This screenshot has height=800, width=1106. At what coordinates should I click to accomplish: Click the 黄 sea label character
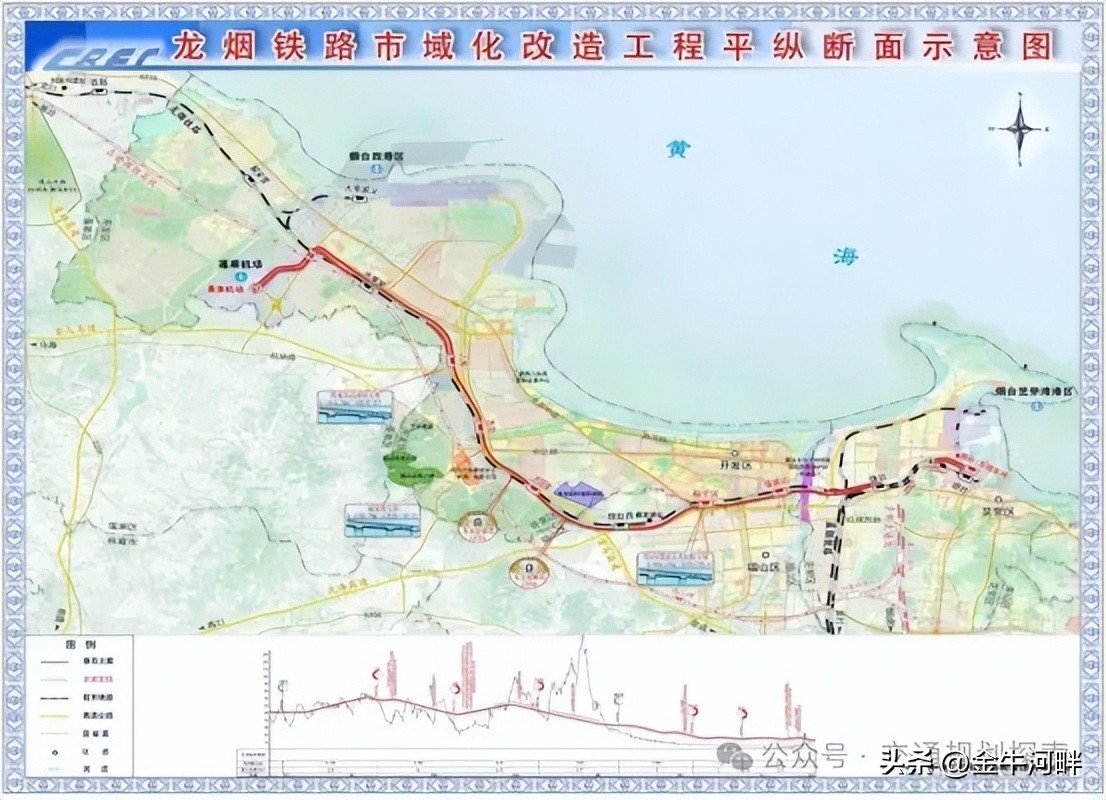tap(679, 150)
